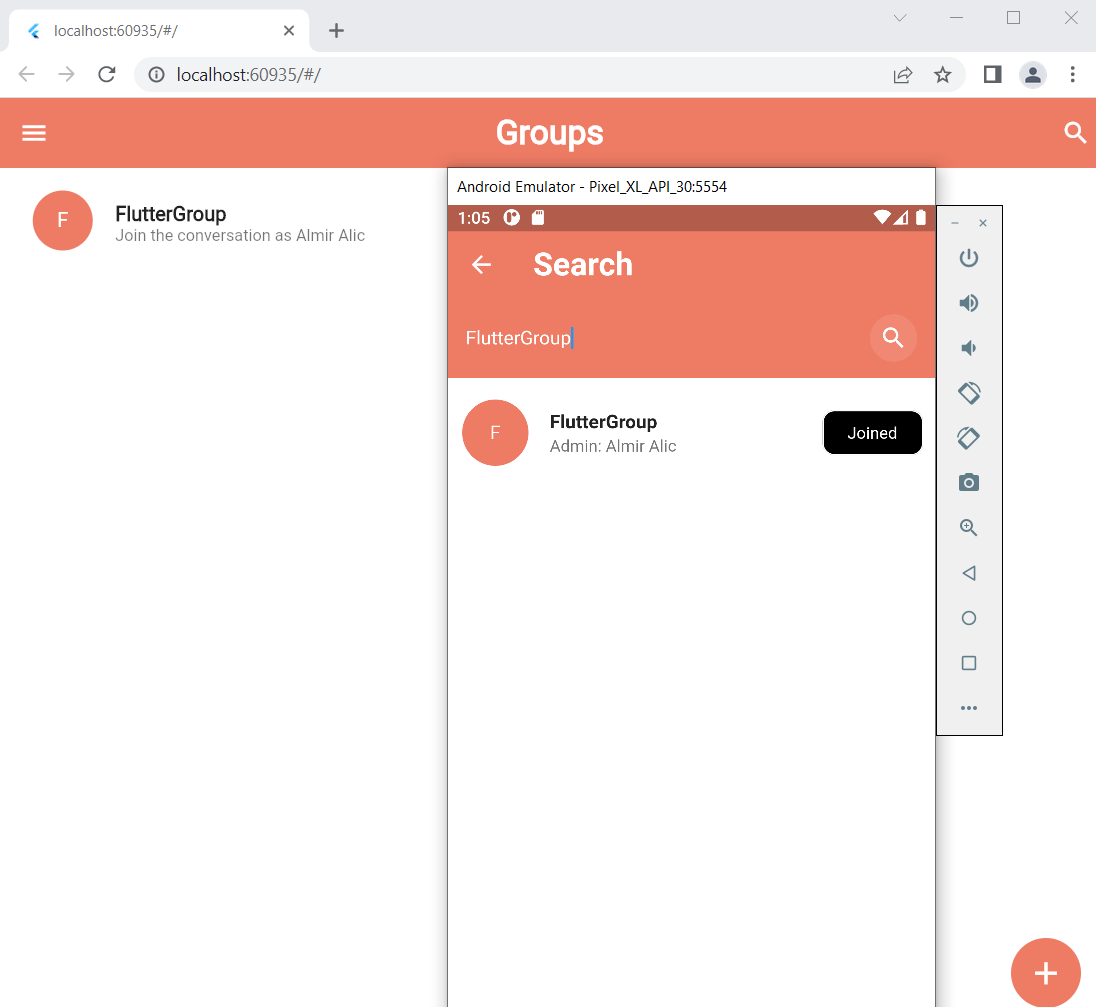Click the F avatar of FlutterGroup in browser

pyautogui.click(x=62, y=220)
